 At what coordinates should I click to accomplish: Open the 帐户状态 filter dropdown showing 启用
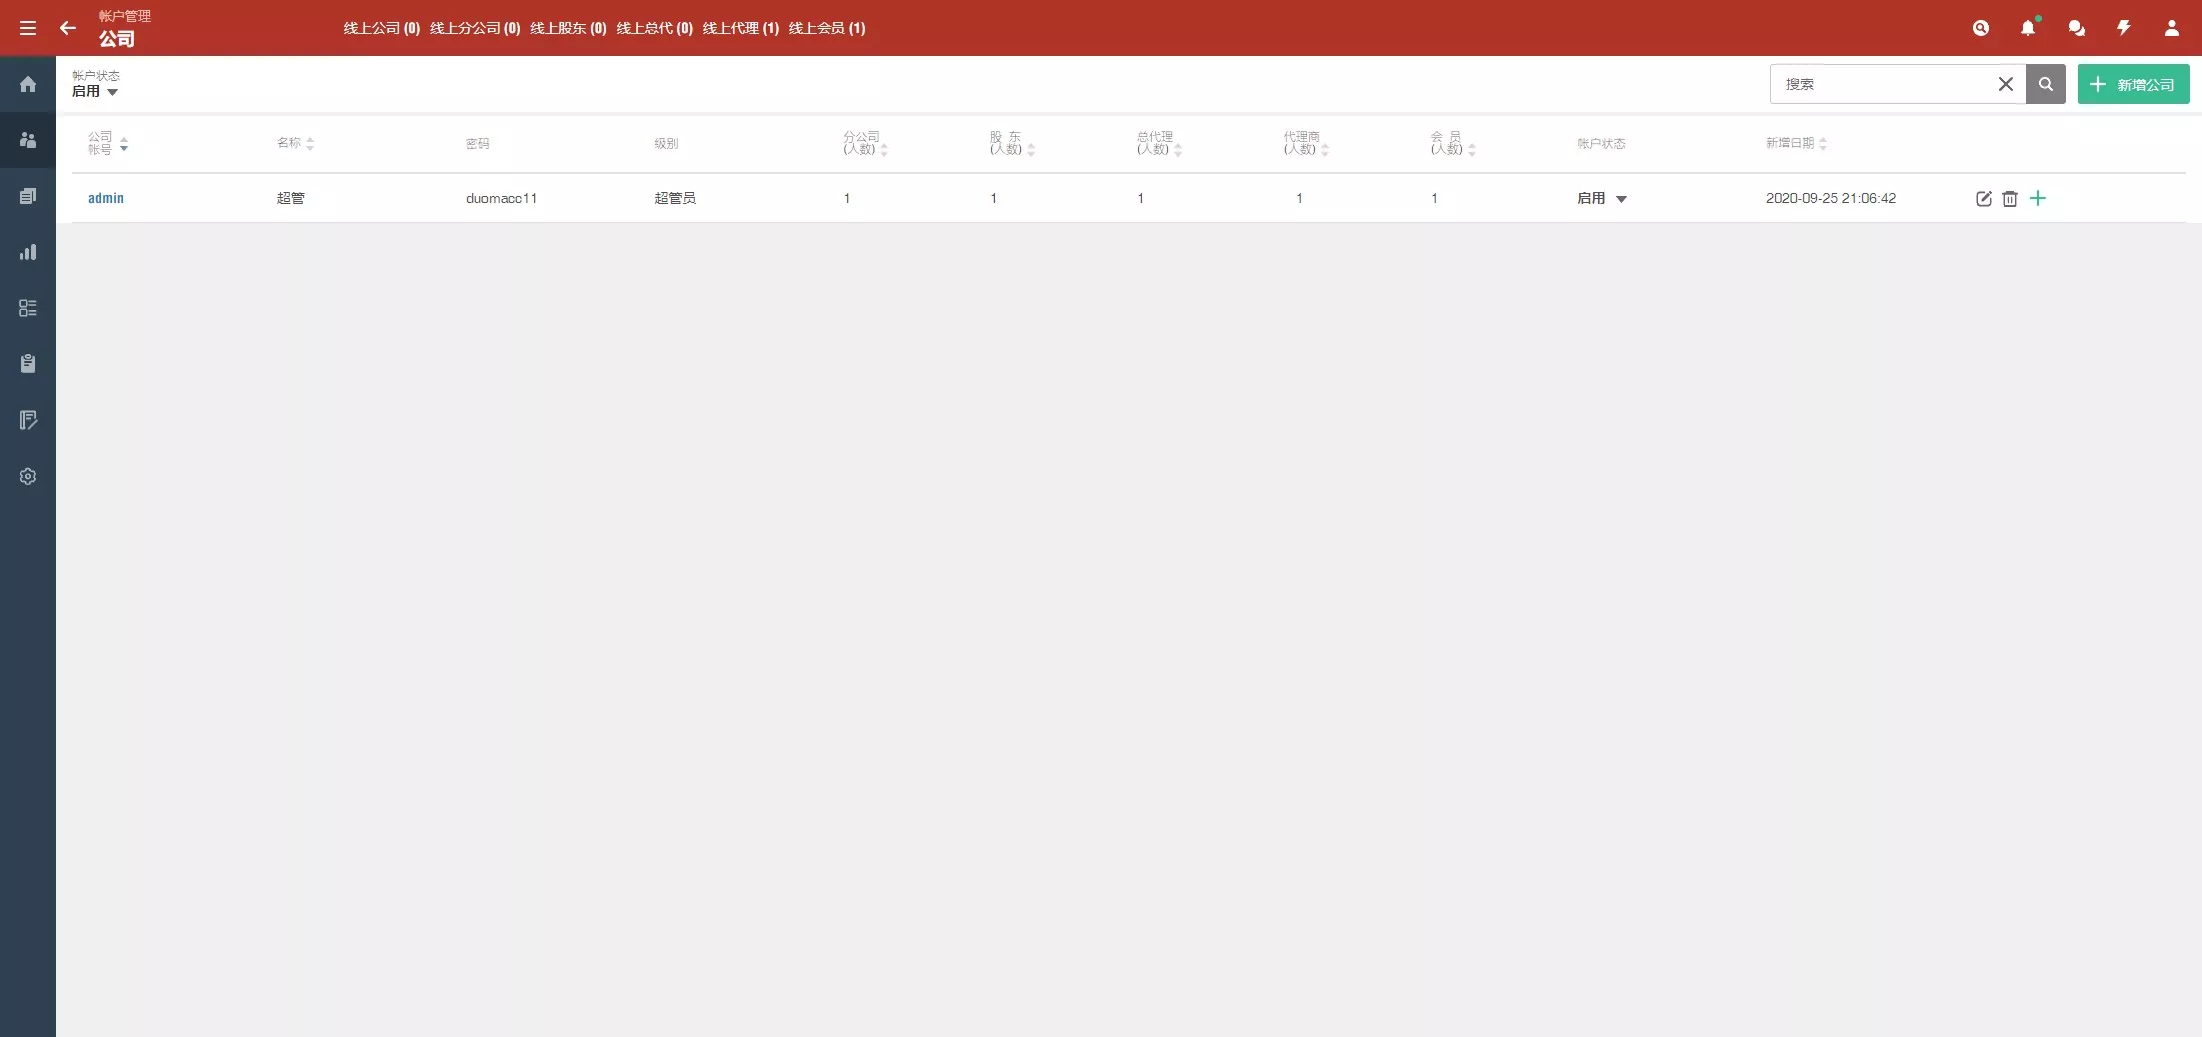pos(94,91)
